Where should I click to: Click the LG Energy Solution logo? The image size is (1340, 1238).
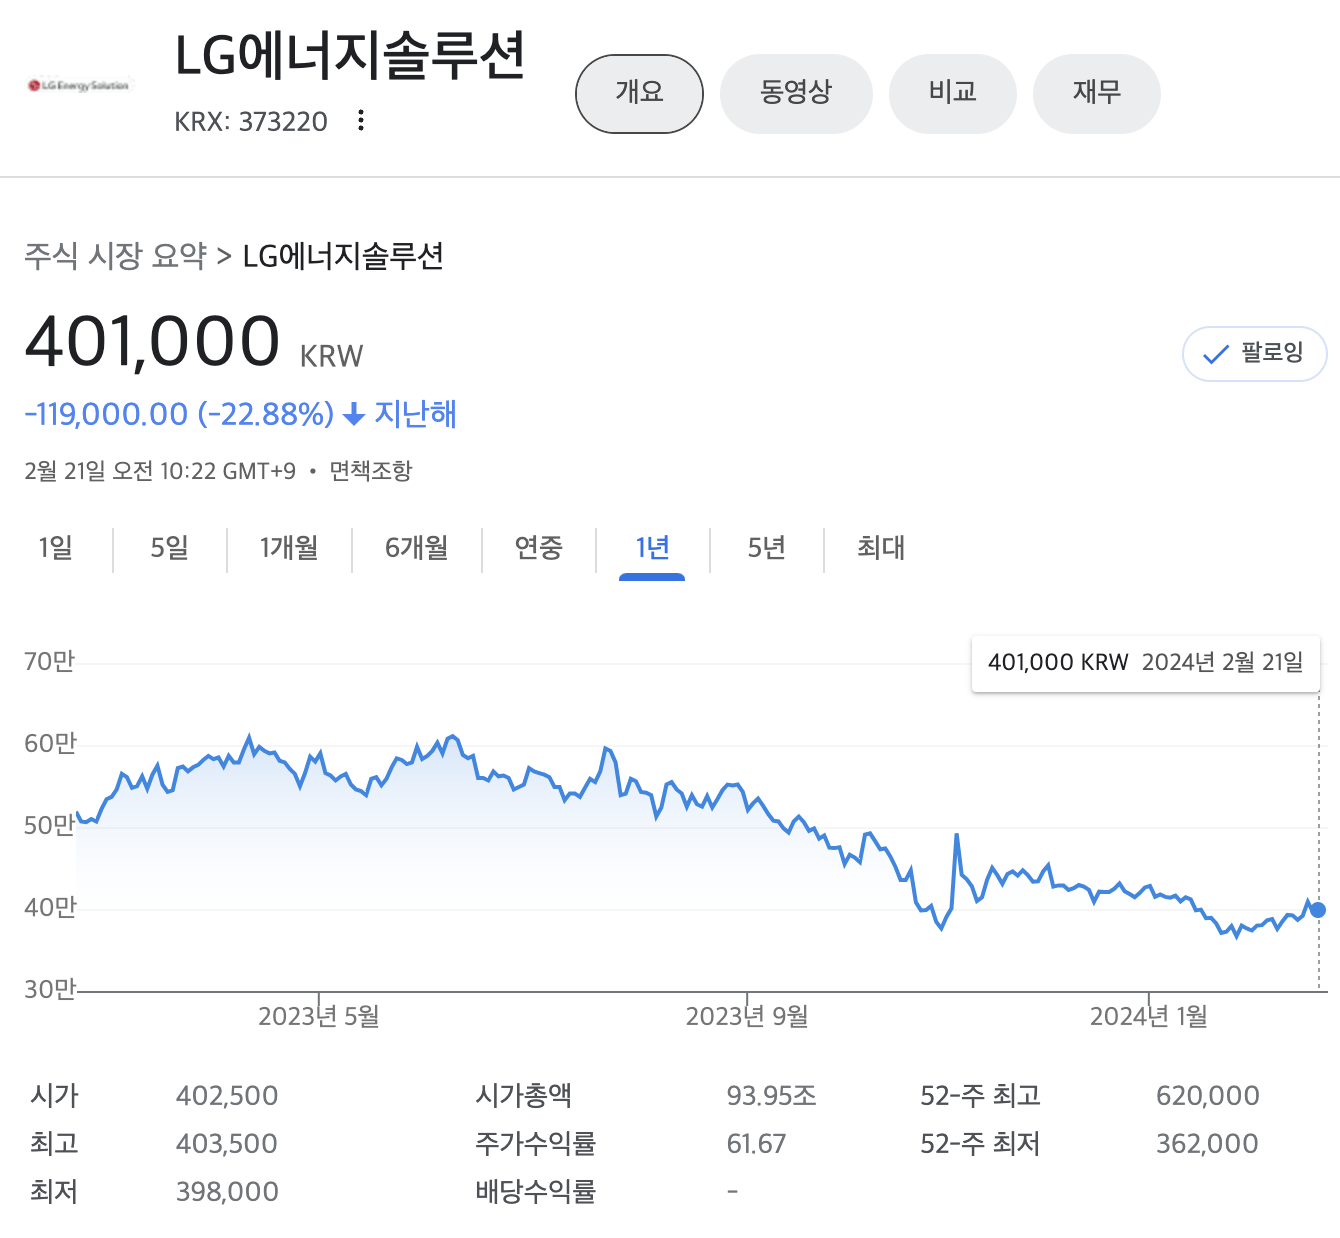click(79, 86)
